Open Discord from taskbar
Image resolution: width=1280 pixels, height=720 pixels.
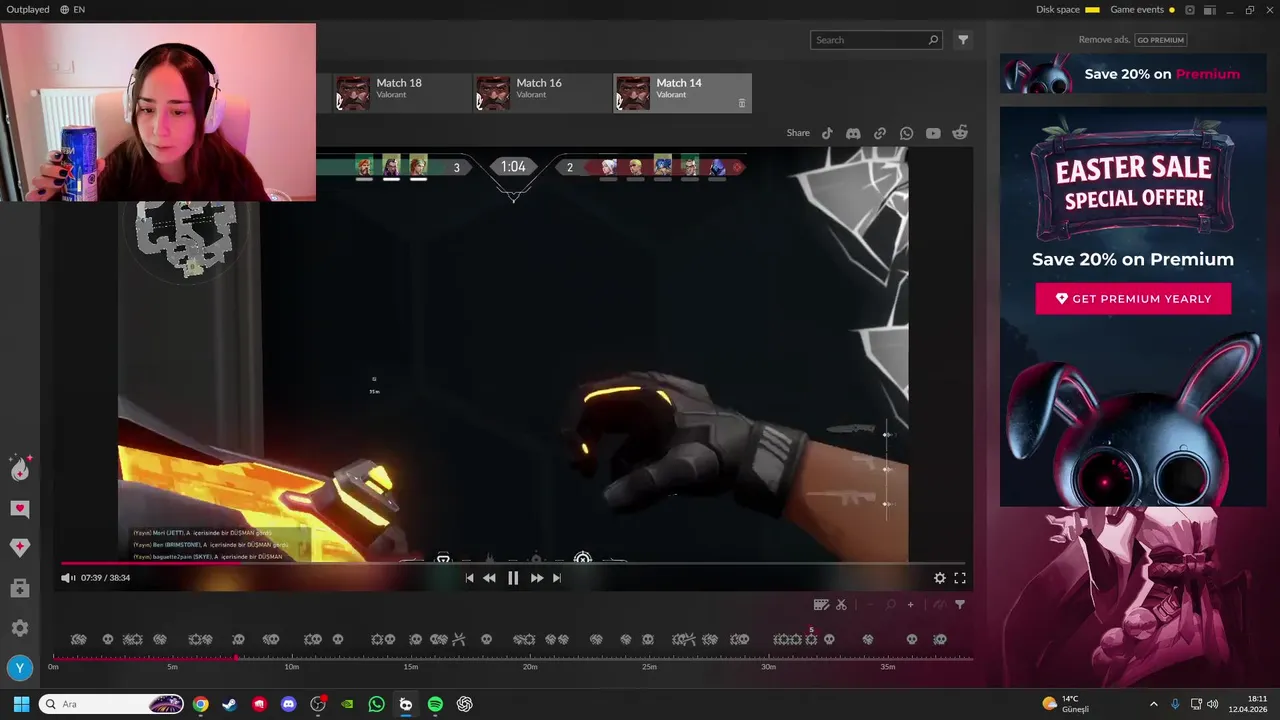click(x=289, y=704)
